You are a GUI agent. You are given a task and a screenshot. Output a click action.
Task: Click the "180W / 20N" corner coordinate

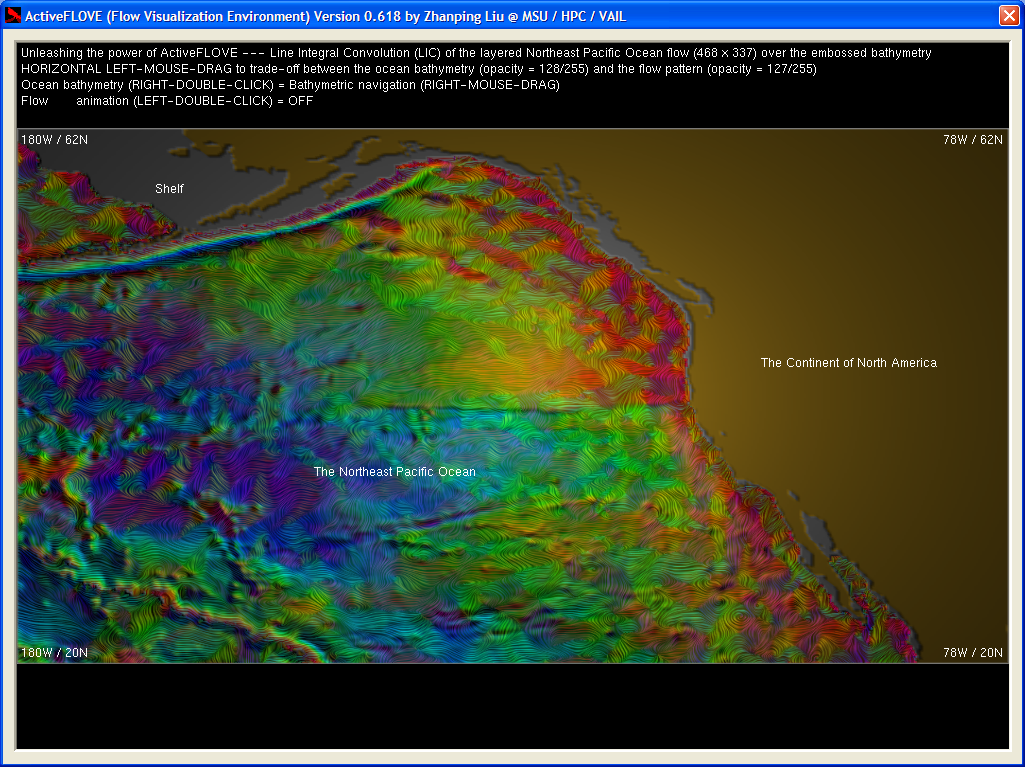coord(54,653)
